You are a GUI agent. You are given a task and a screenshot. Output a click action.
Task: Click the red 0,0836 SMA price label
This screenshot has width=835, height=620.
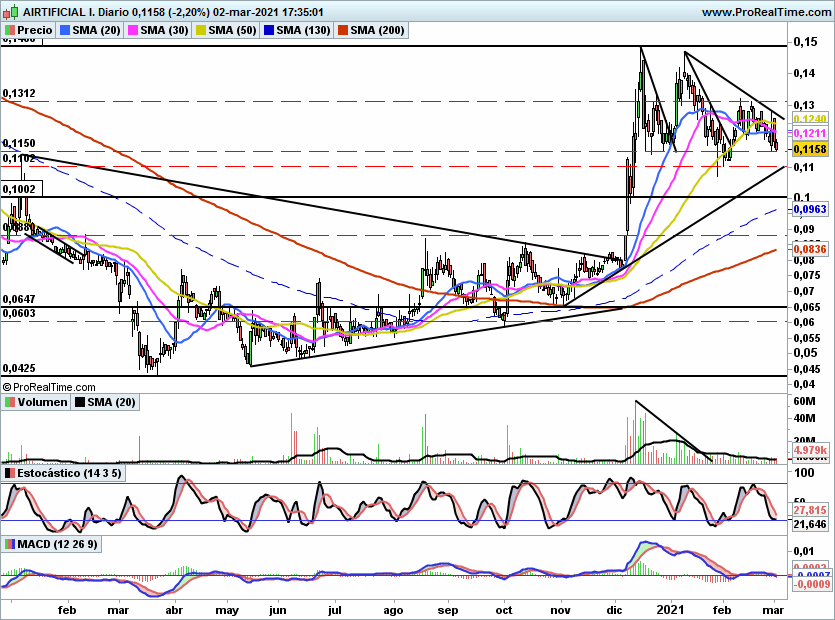click(808, 248)
